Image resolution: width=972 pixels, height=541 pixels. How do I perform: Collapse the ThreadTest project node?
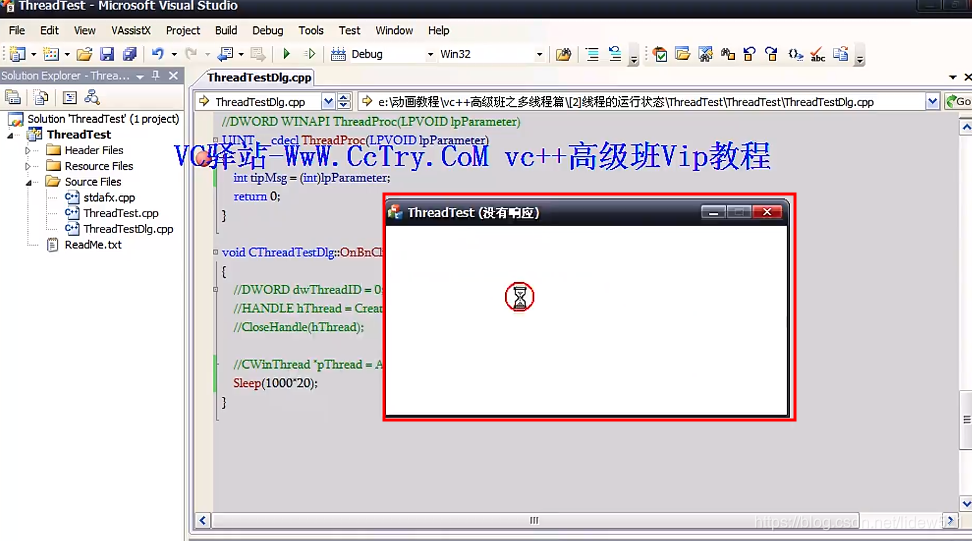pyautogui.click(x=11, y=135)
